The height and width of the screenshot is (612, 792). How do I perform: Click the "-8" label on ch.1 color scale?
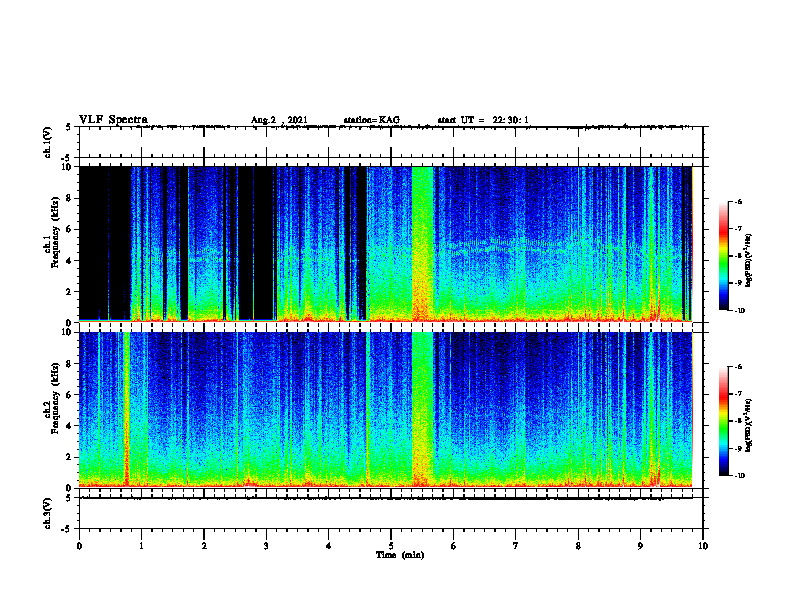(x=738, y=256)
